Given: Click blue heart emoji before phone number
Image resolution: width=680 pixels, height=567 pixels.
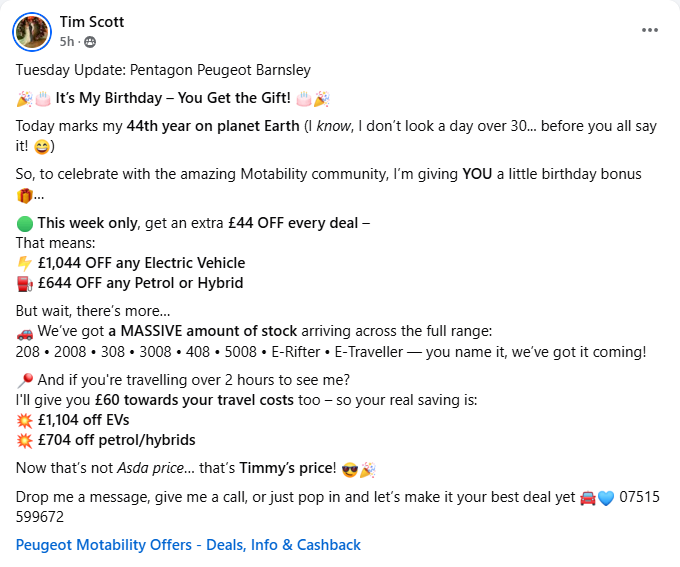Looking at the screenshot, I should click(605, 498).
